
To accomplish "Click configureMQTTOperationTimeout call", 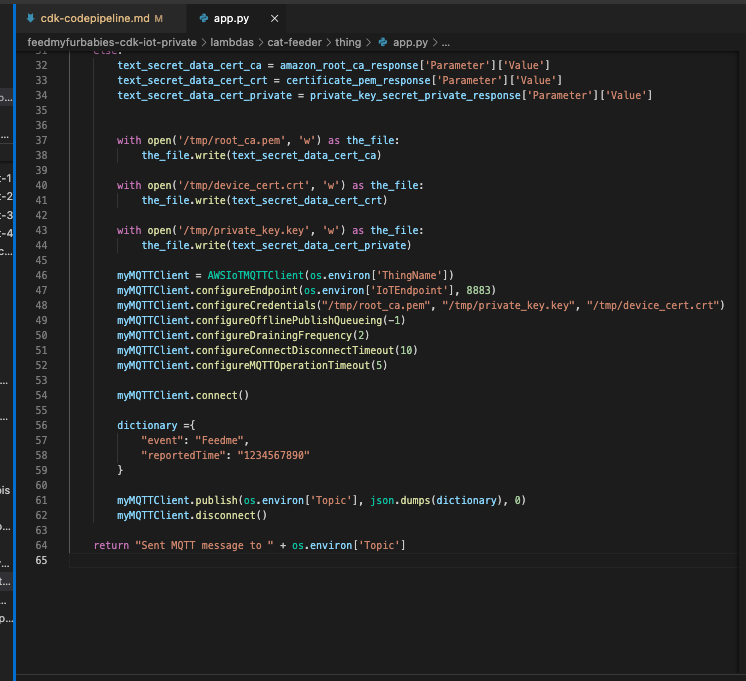I will 283,365.
